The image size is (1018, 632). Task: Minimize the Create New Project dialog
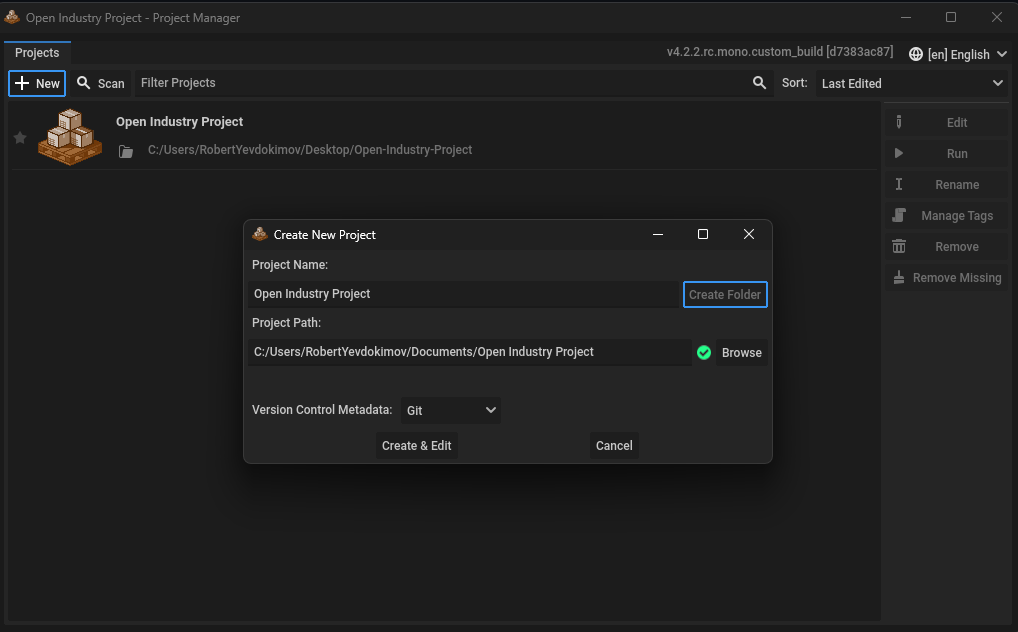coord(658,234)
